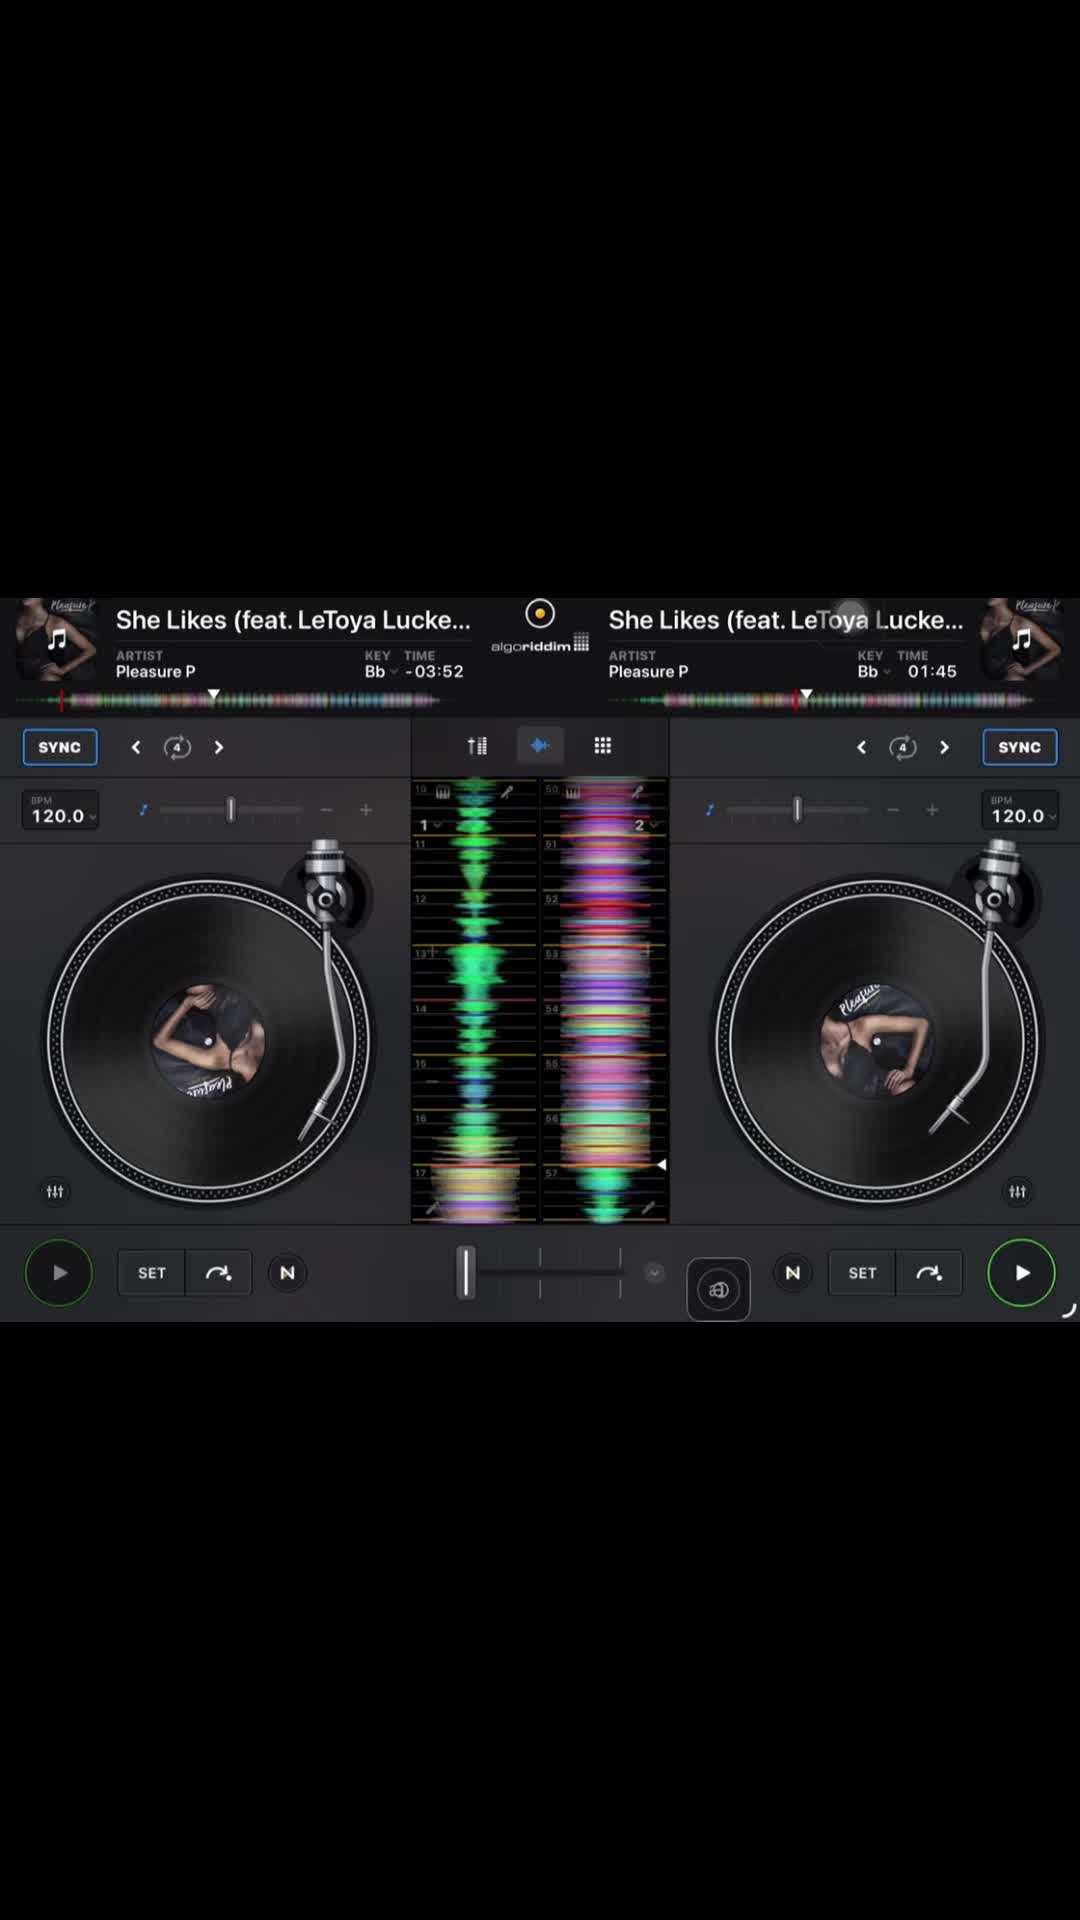Select the waveform view tab
This screenshot has width=1080, height=1920.
pyautogui.click(x=540, y=746)
